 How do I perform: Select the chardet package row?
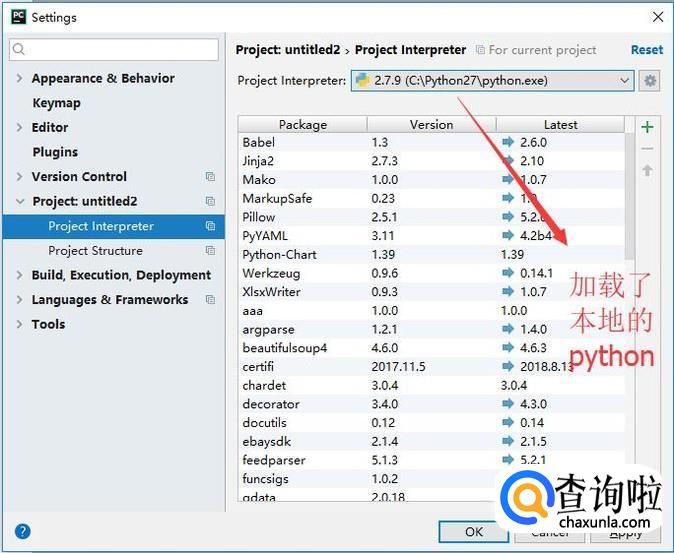(x=431, y=385)
